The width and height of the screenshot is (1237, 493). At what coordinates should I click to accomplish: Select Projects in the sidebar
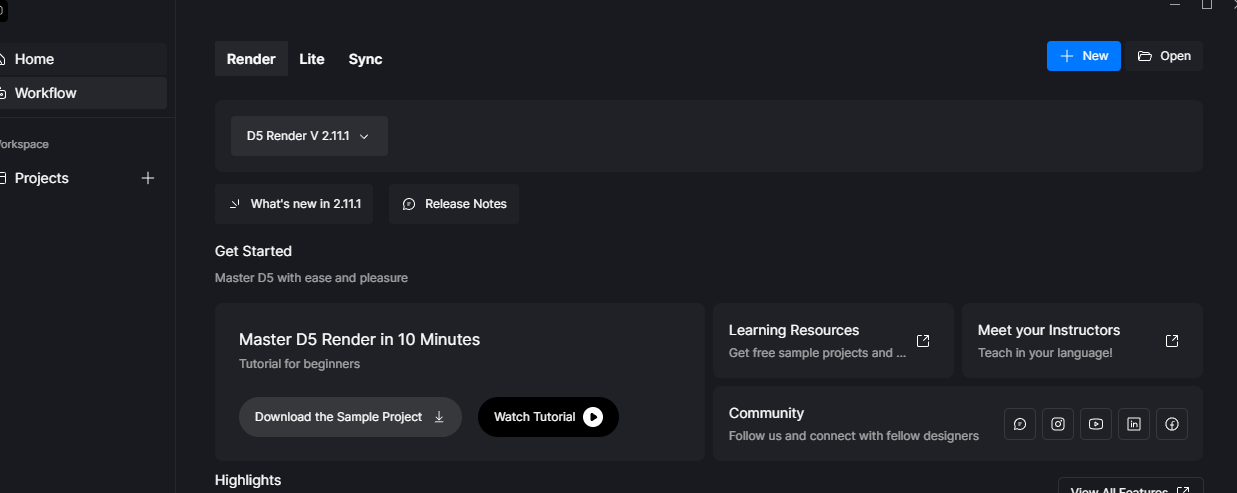point(42,178)
